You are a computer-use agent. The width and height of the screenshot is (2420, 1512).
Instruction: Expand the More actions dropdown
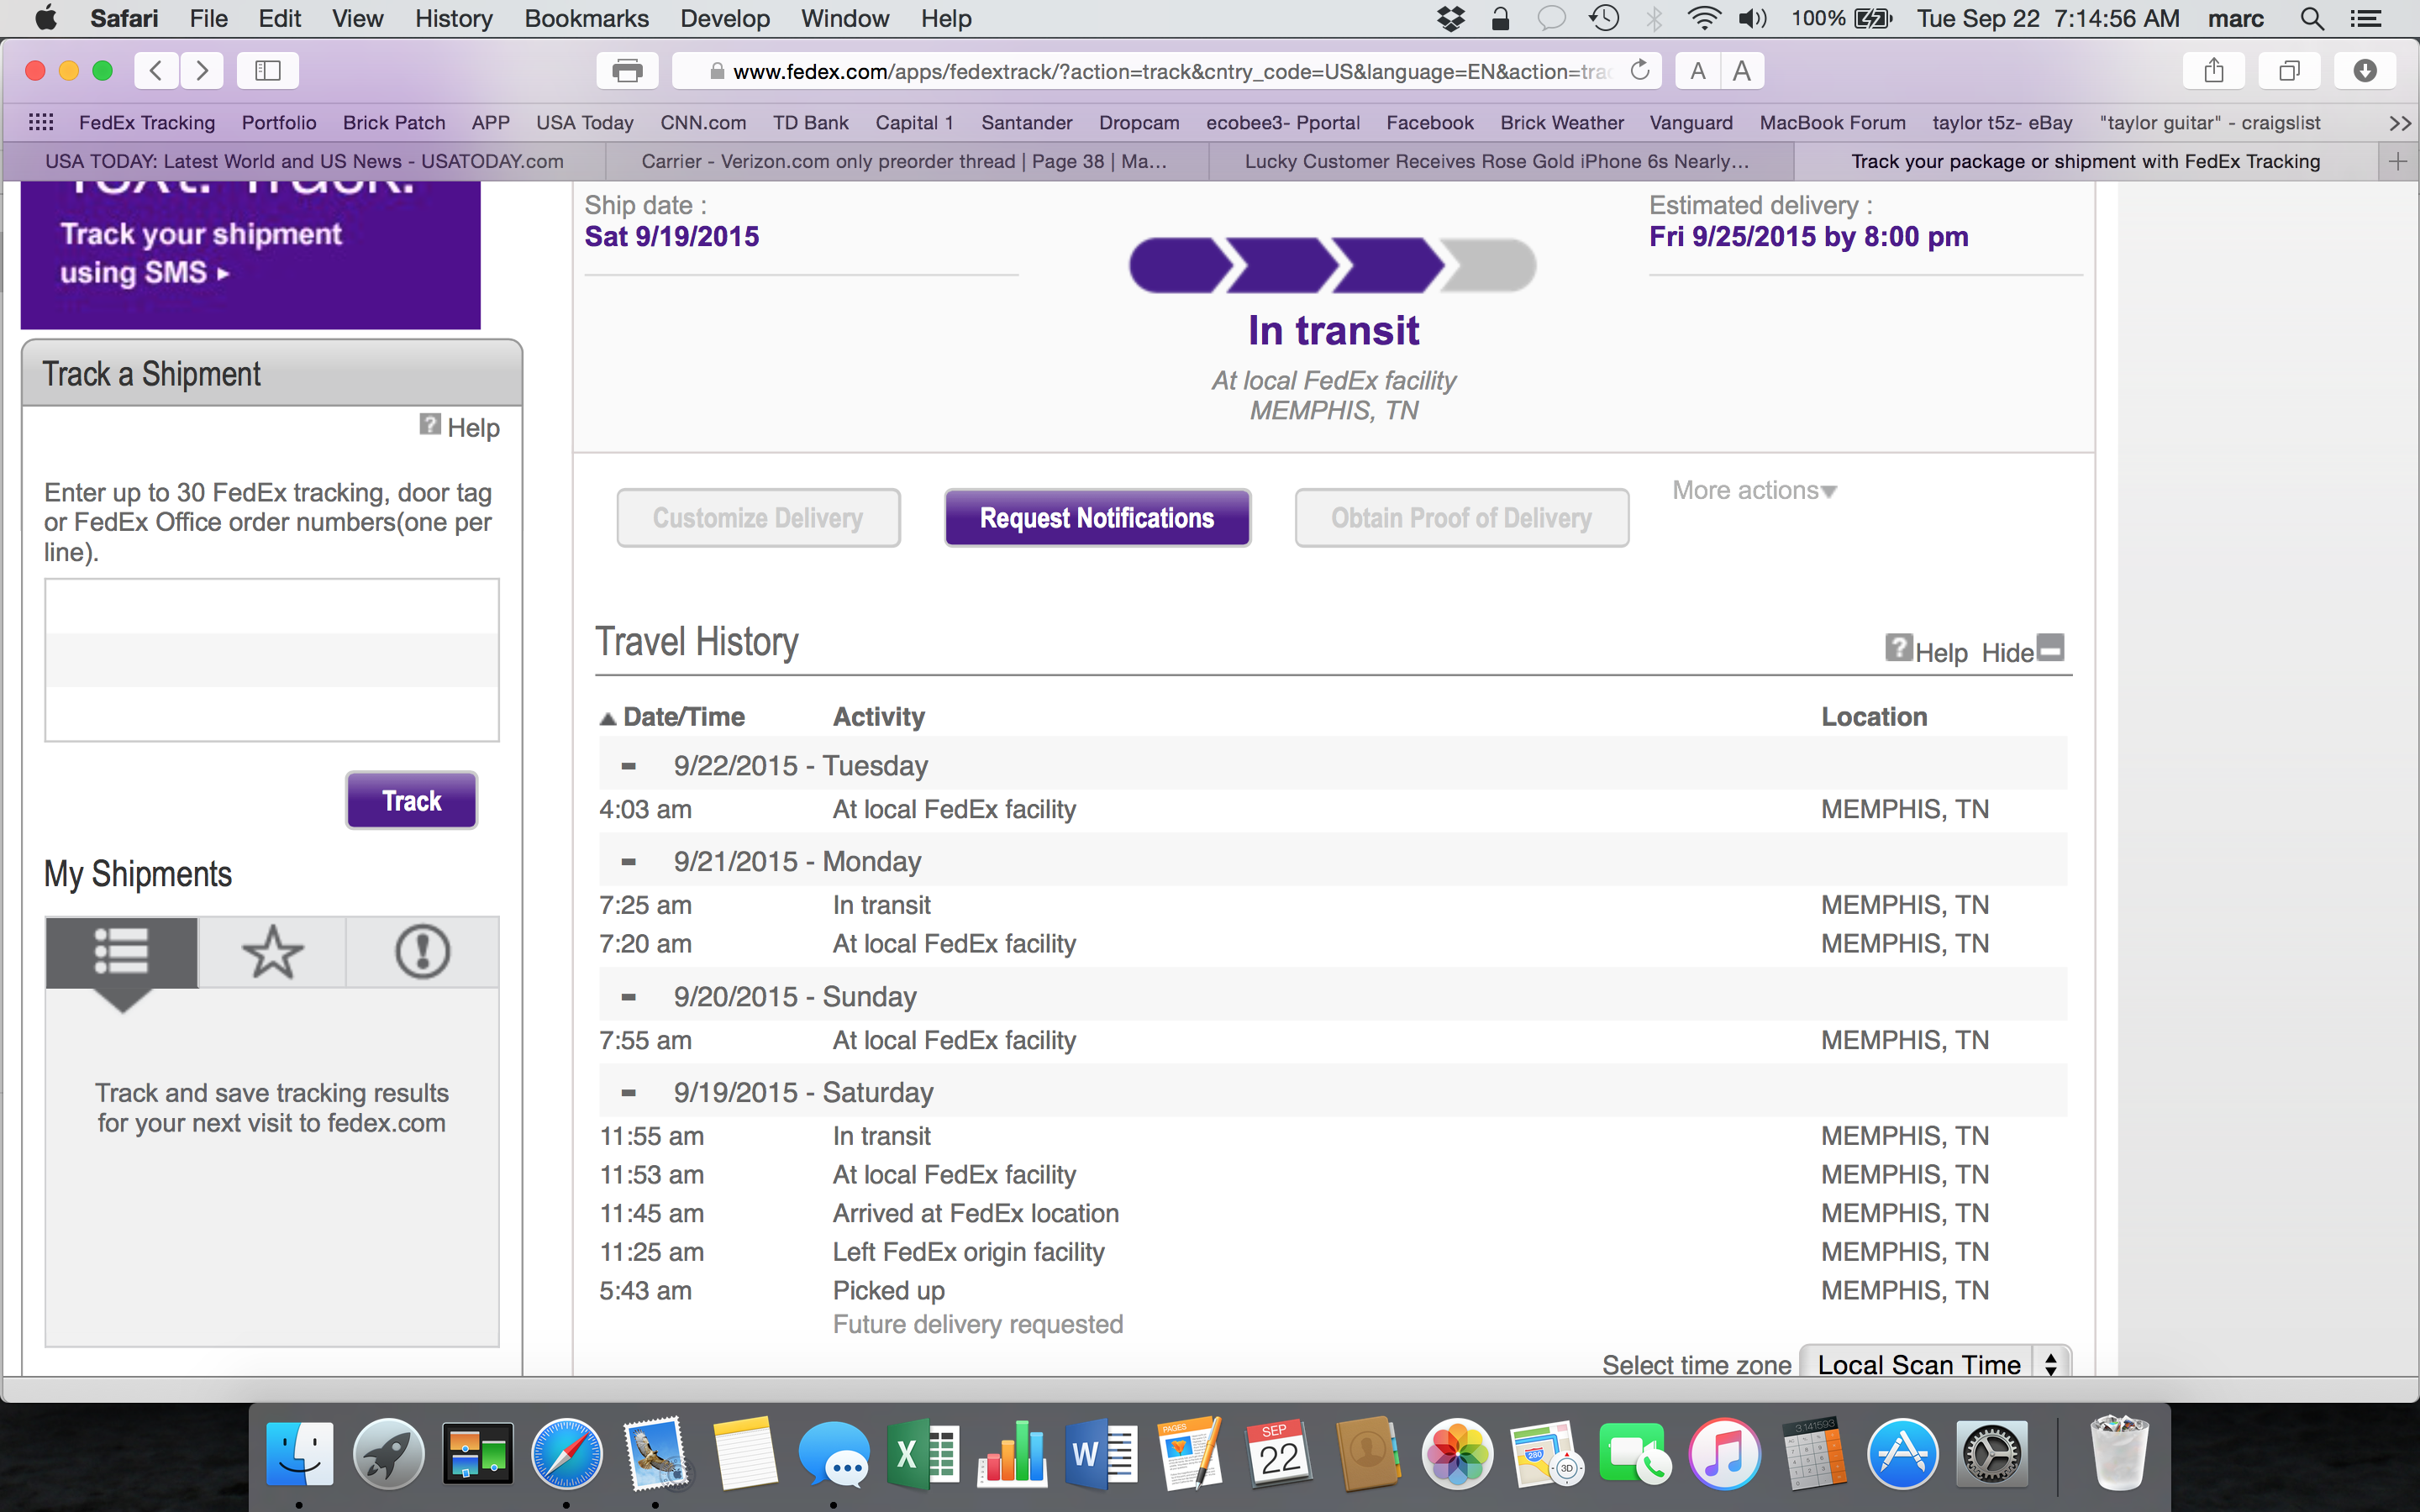tap(1754, 490)
